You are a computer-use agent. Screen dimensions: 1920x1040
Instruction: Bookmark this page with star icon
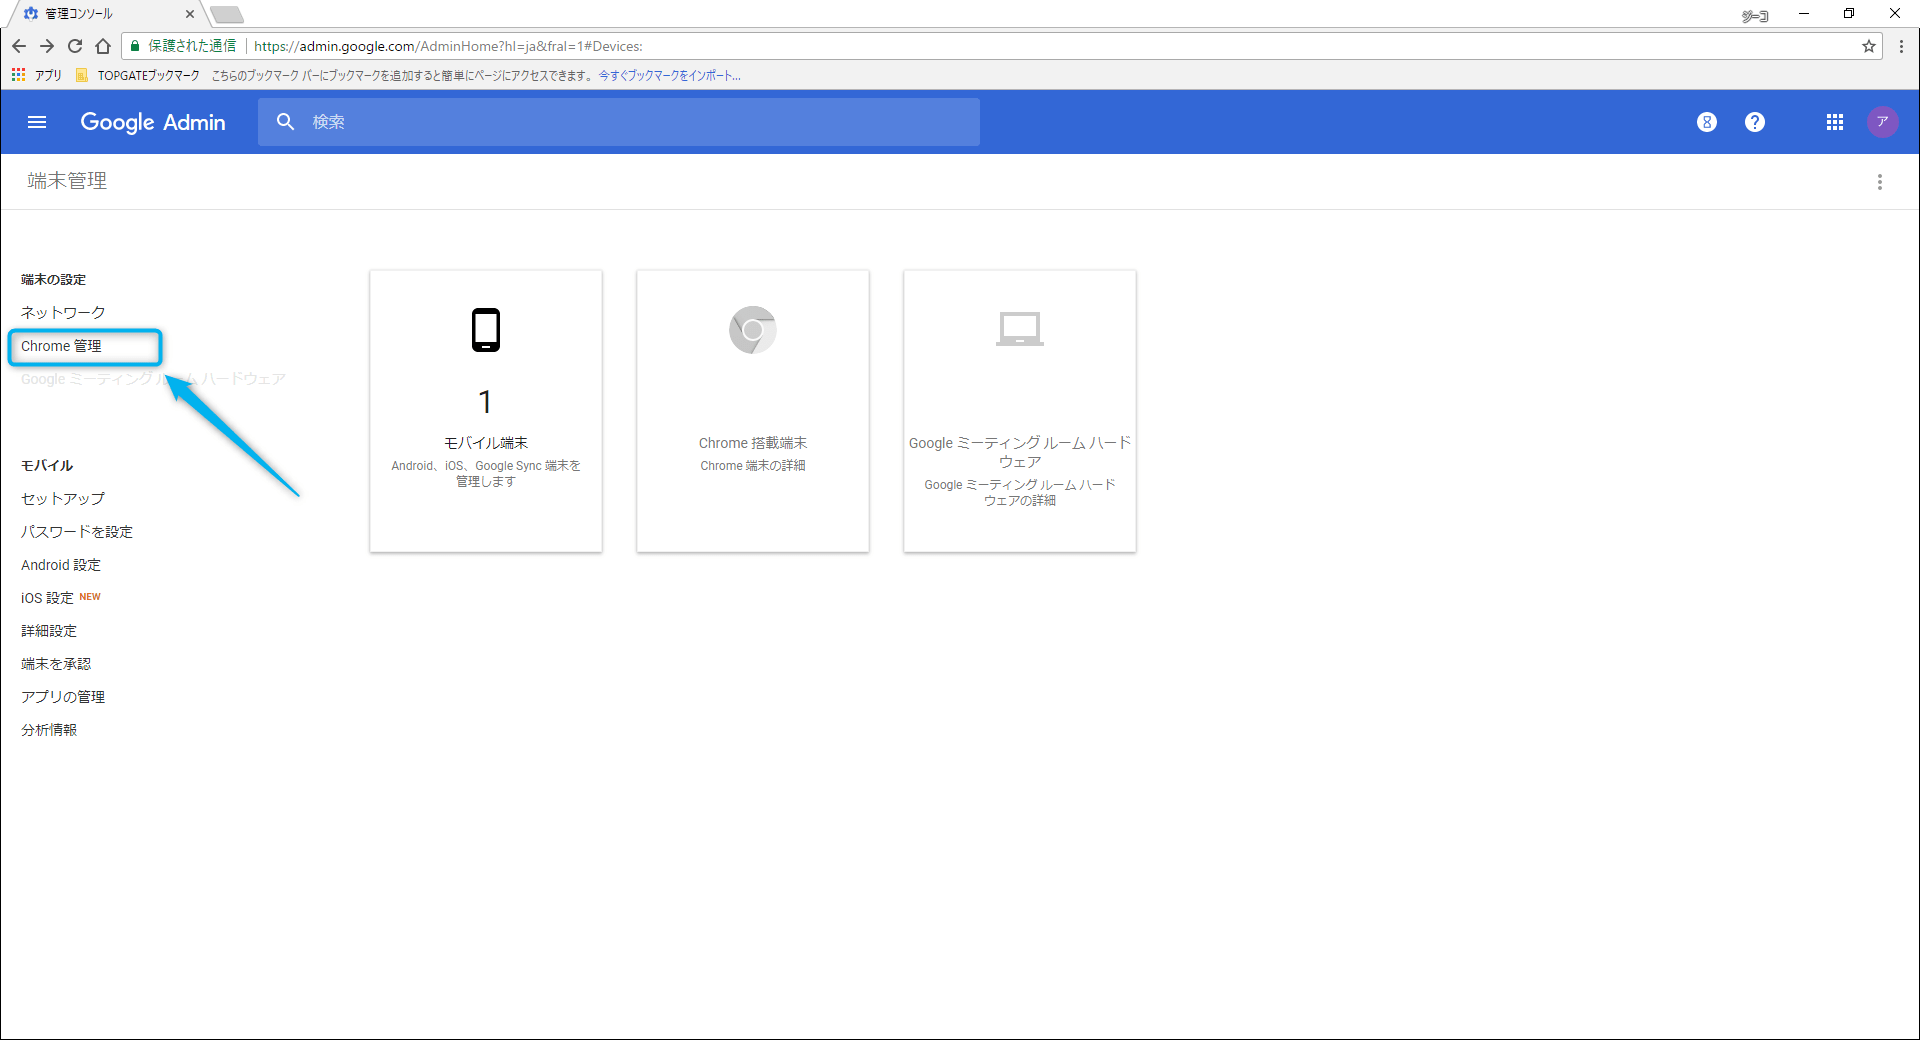click(x=1868, y=46)
